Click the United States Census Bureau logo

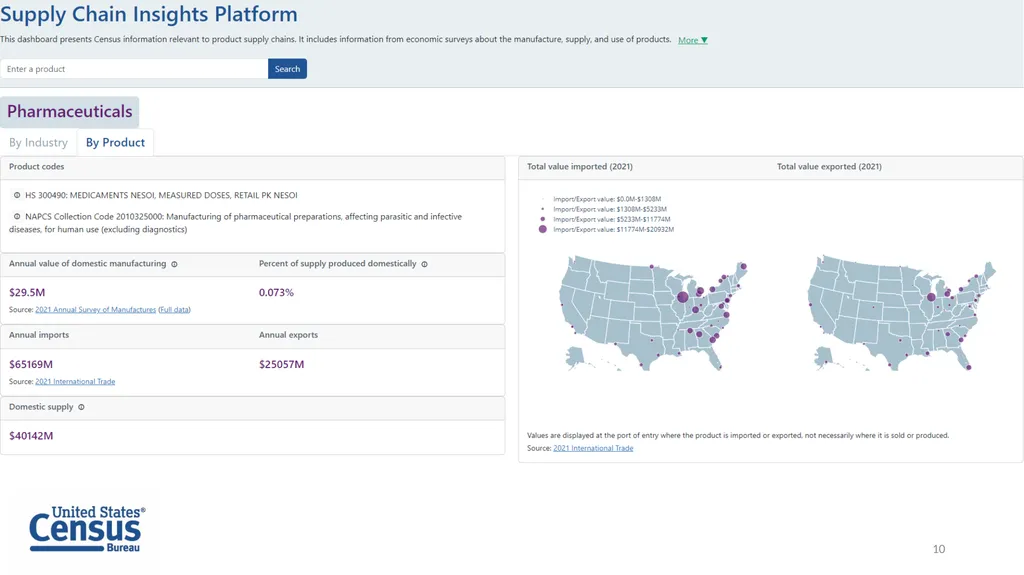pyautogui.click(x=87, y=529)
